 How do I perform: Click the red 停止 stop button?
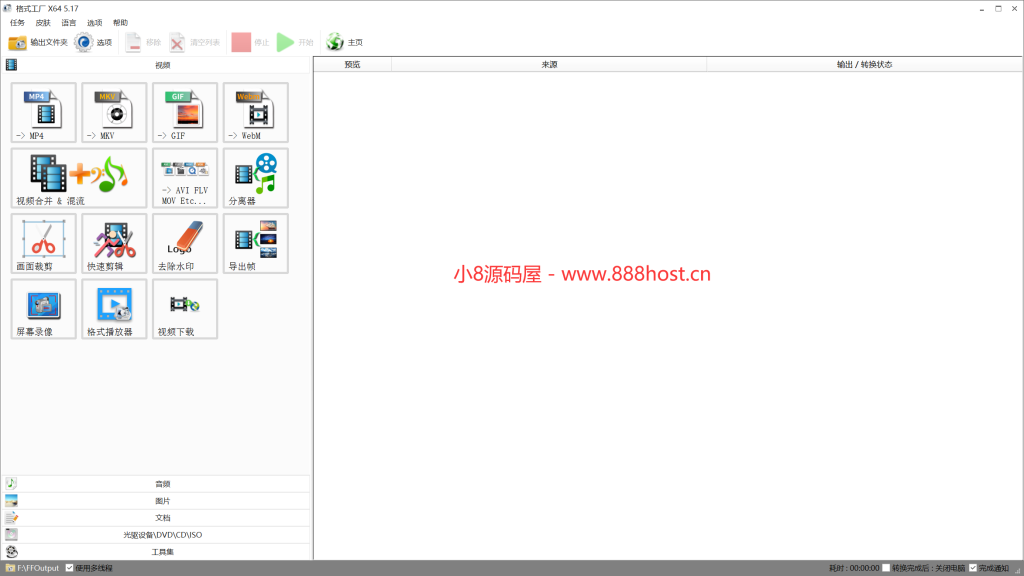(250, 42)
